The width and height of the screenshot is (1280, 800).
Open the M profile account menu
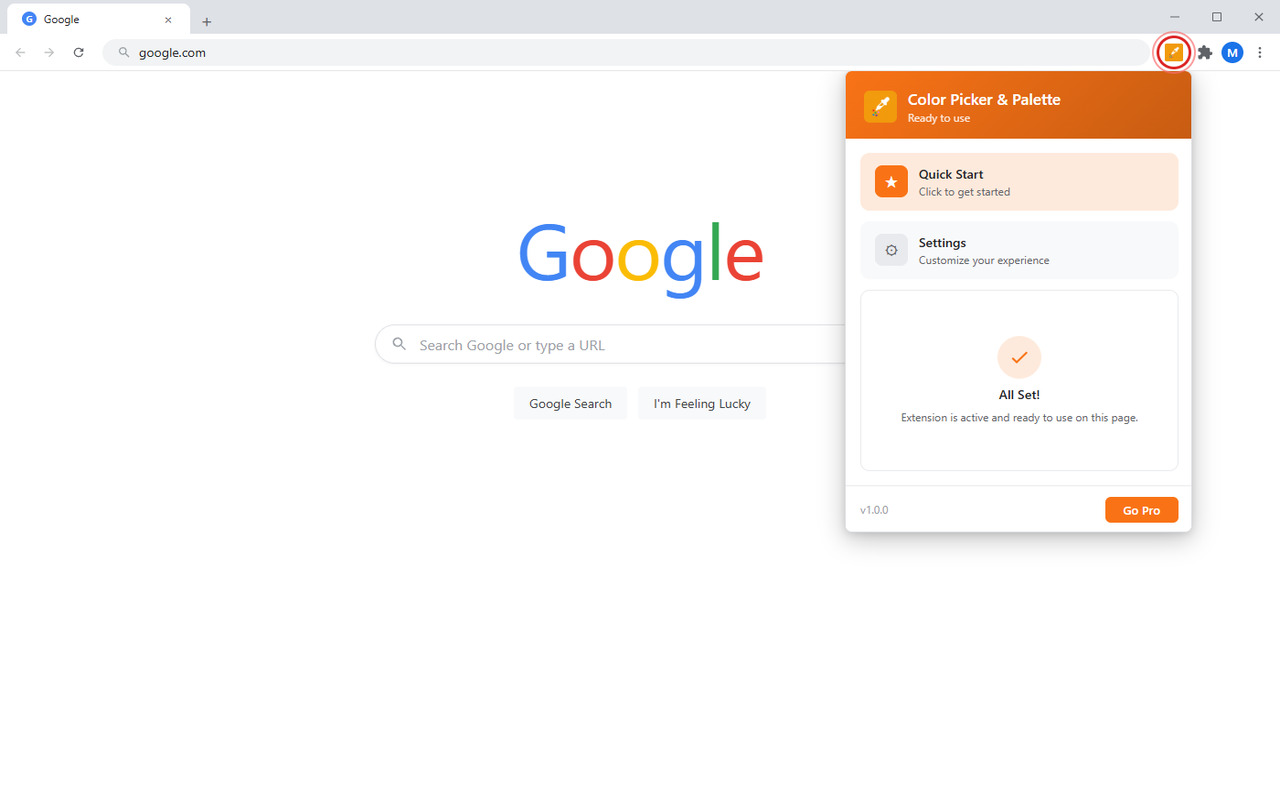[1232, 52]
